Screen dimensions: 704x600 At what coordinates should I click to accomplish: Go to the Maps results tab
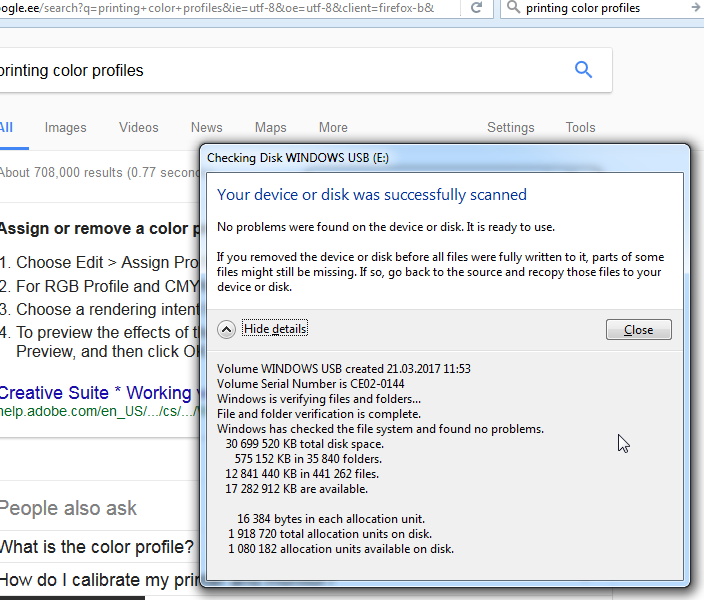pyautogui.click(x=270, y=127)
